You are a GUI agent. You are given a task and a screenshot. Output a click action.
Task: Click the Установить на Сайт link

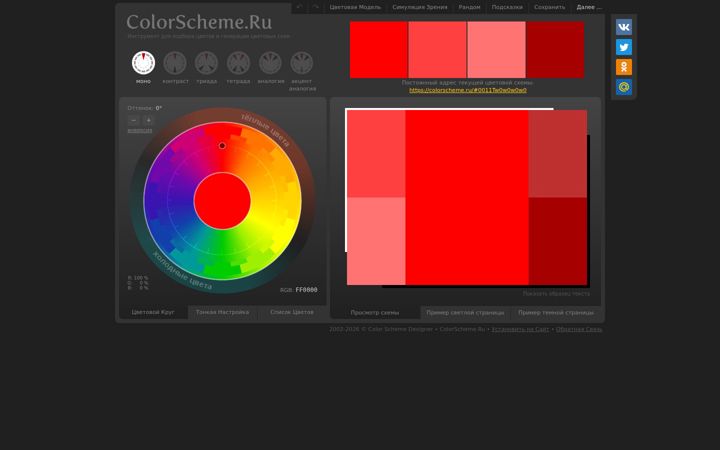pyautogui.click(x=520, y=329)
